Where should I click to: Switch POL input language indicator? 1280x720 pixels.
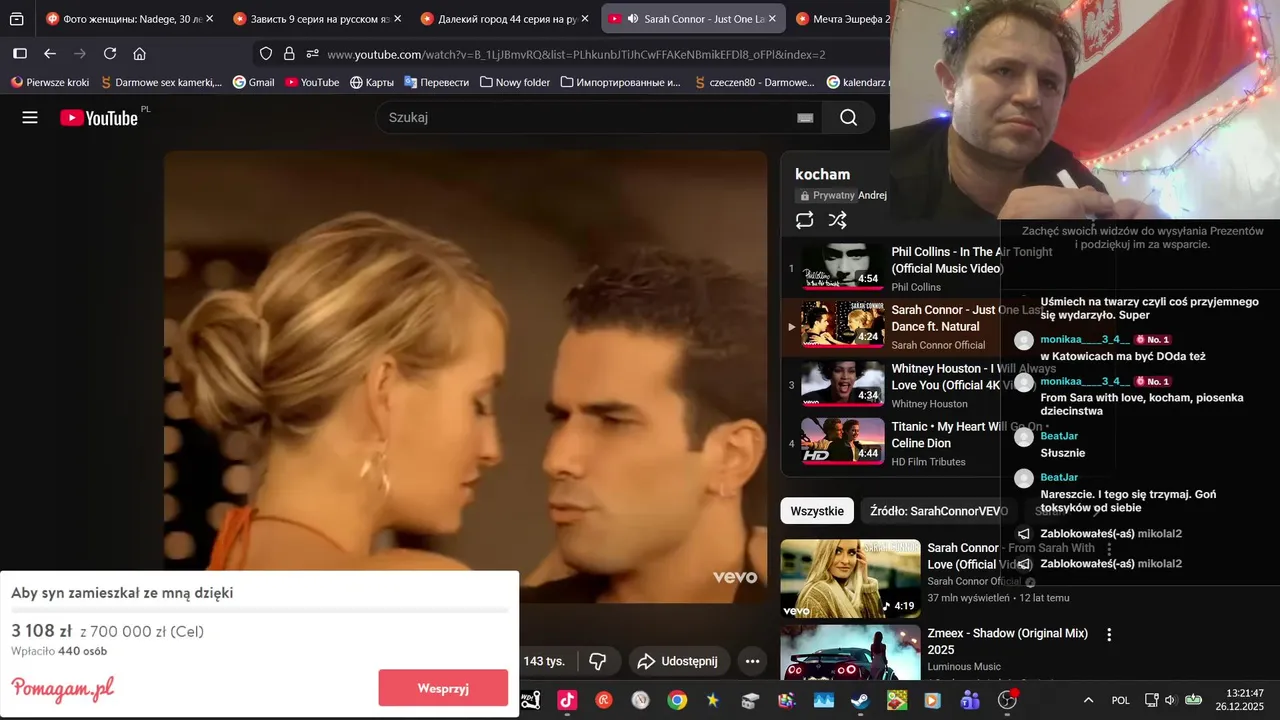point(1121,700)
